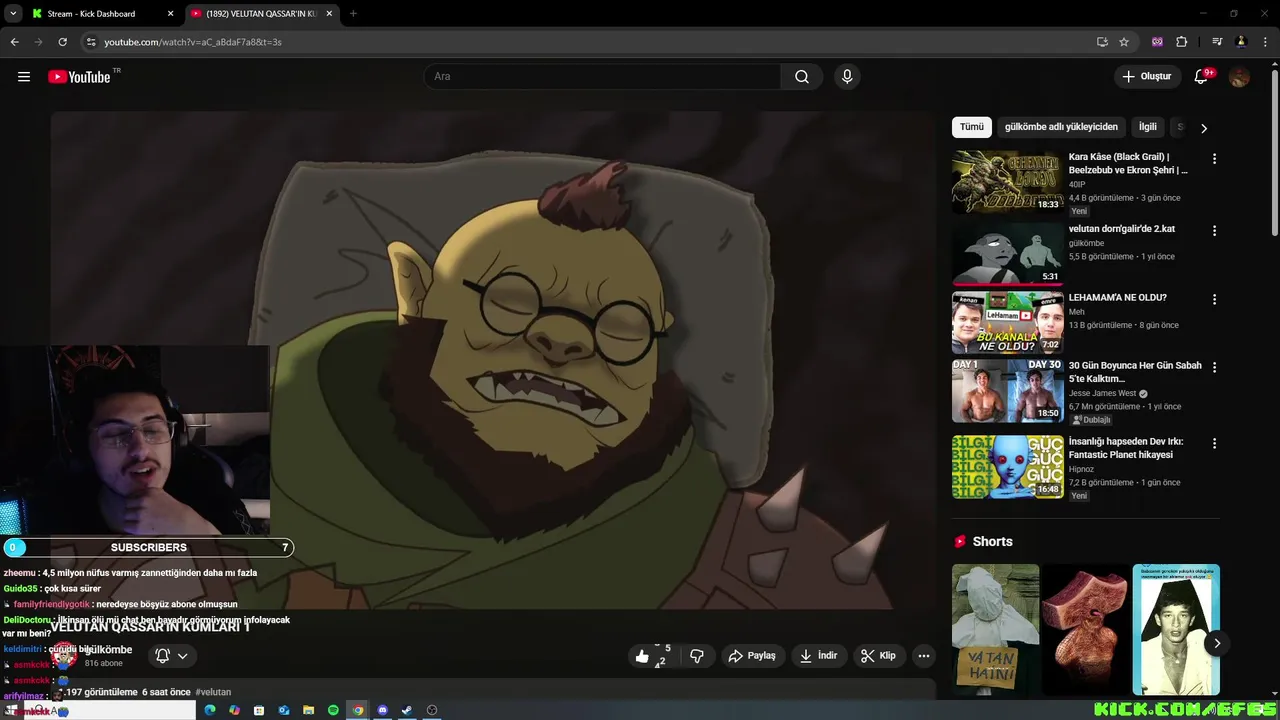This screenshot has height=720, width=1280.
Task: Open Steam from the taskbar
Action: pos(407,710)
